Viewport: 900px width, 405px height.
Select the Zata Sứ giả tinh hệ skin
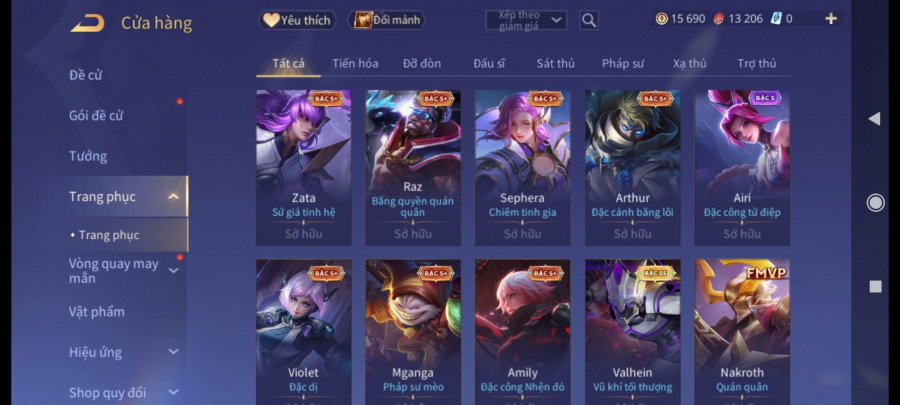pos(304,168)
